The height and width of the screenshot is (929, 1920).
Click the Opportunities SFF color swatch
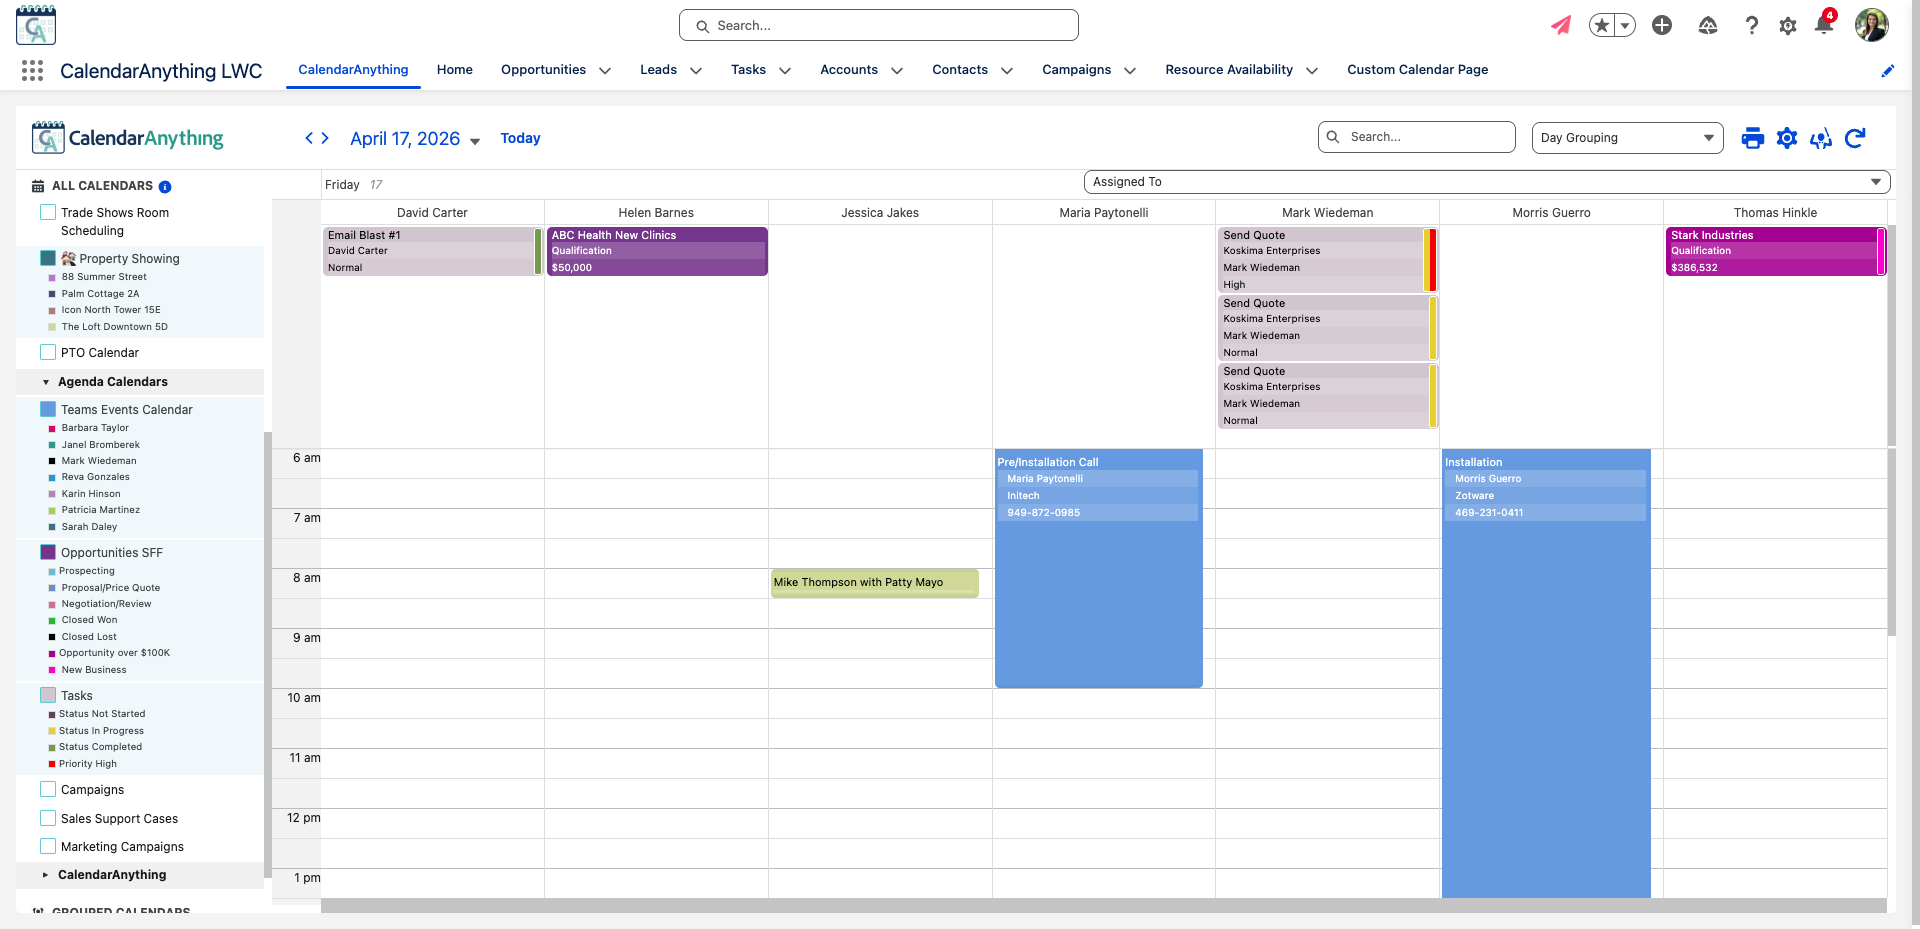48,552
